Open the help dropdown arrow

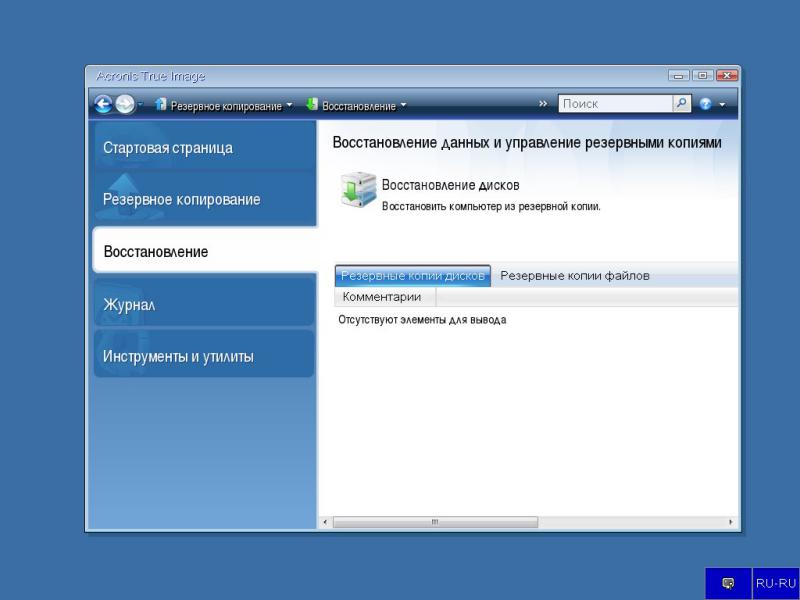pos(722,105)
